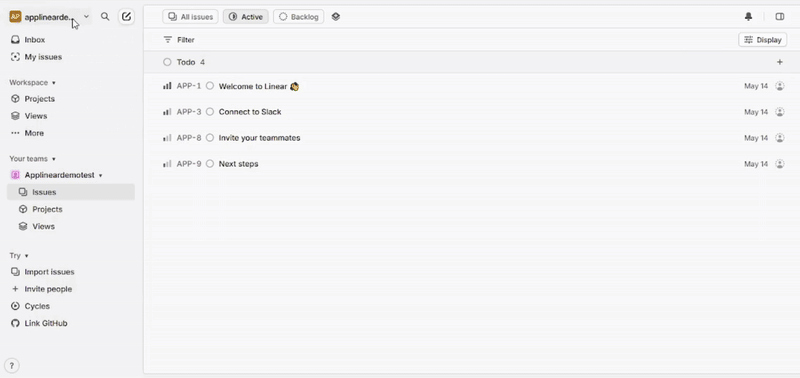Change status circle of Connect to Slack
Viewport: 800px width, 378px height.
point(210,112)
